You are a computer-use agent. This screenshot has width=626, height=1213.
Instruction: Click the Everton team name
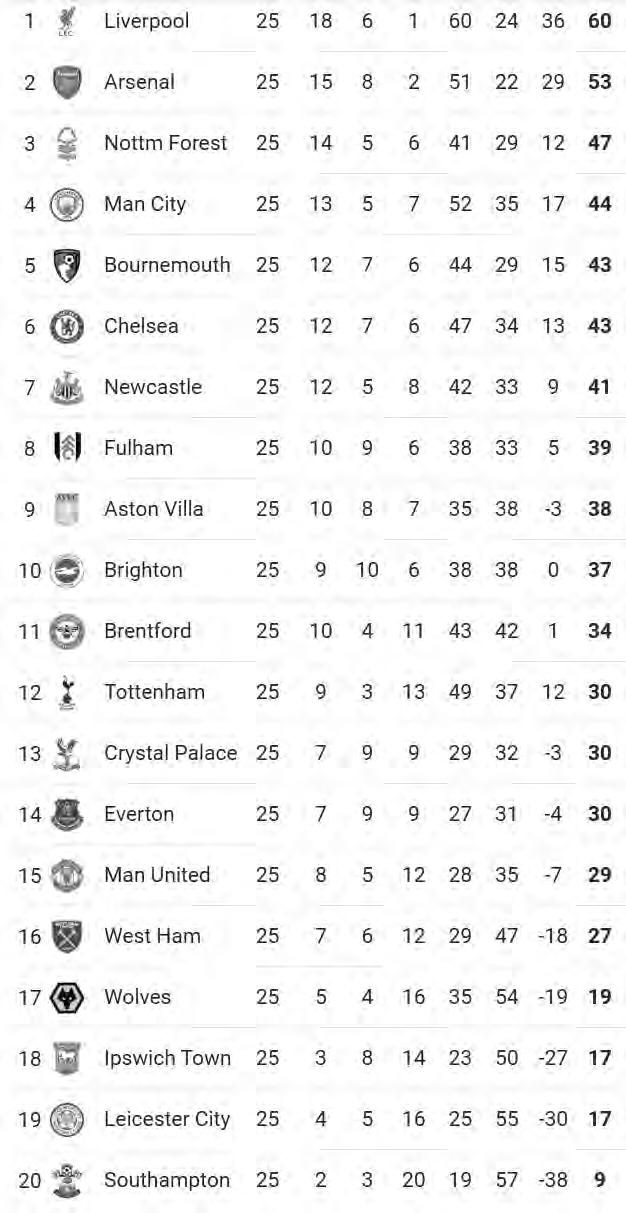139,814
